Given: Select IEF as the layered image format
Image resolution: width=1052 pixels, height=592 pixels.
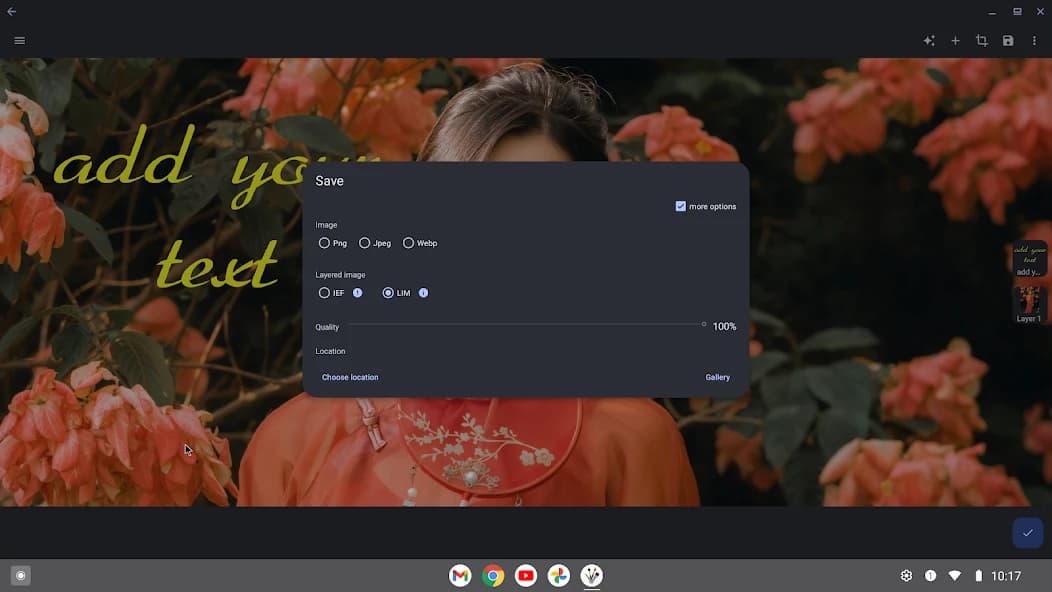Looking at the screenshot, I should click(324, 292).
